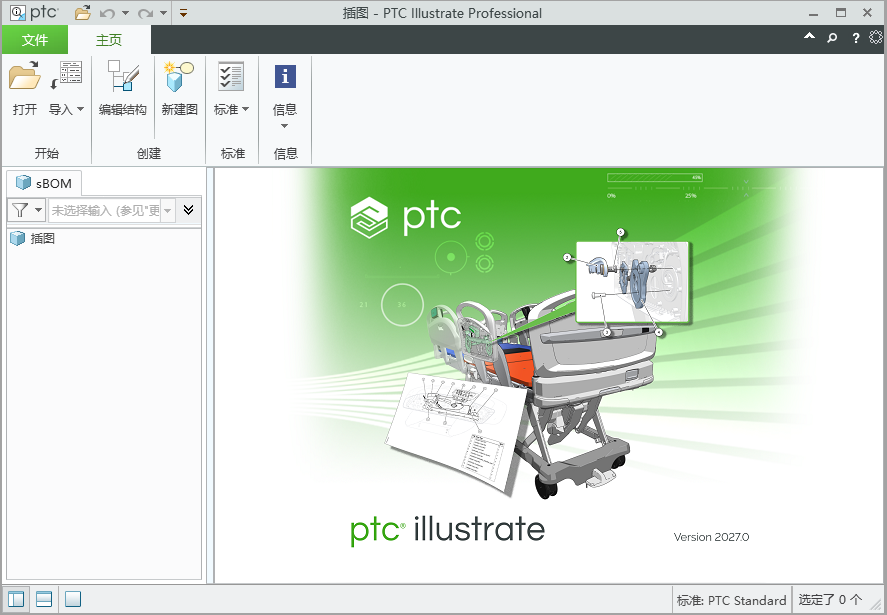Open the Undo history dropdown arrow

(x=125, y=13)
